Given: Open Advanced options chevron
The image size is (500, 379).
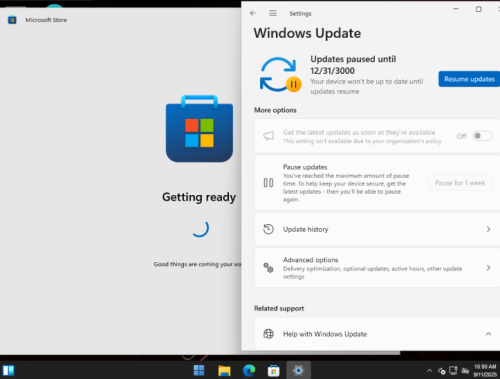Looking at the screenshot, I should 488,268.
